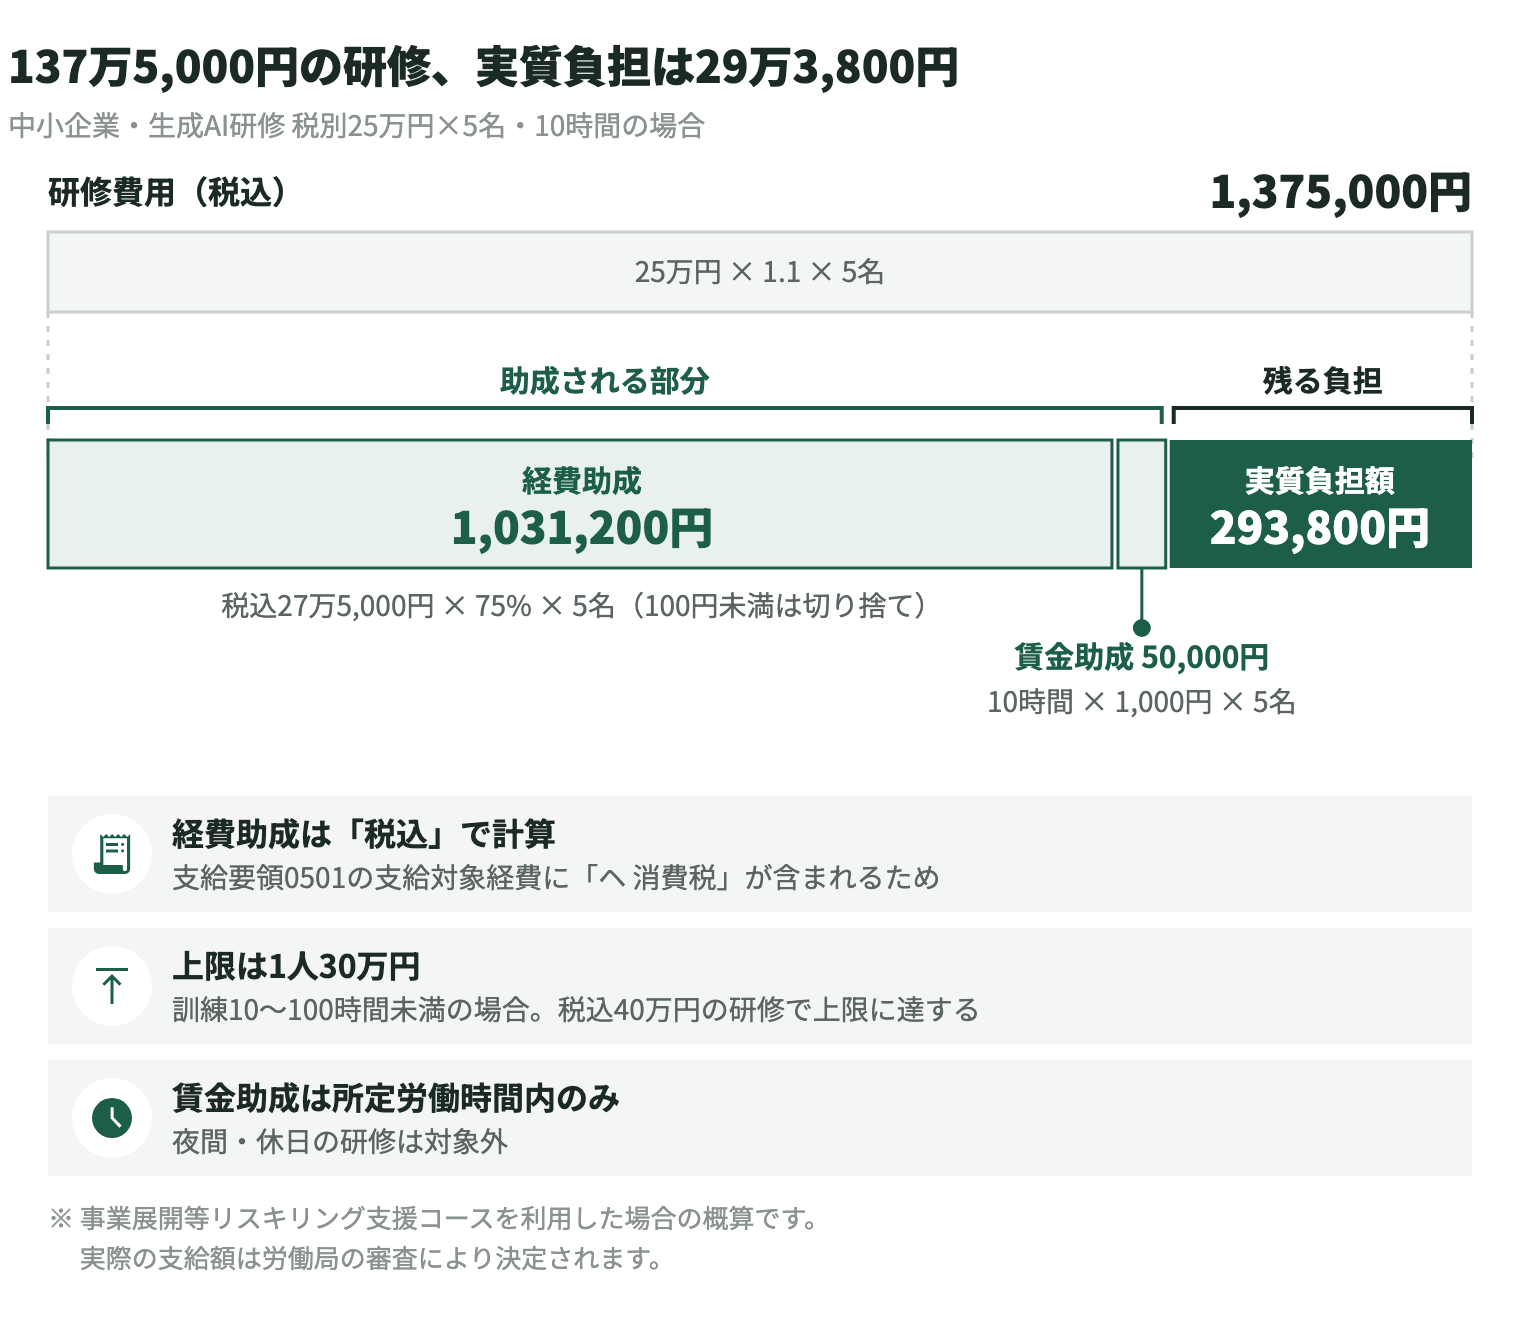Click the heading 経費助成は「税込」で計算
The image size is (1520, 1331).
coord(364,834)
